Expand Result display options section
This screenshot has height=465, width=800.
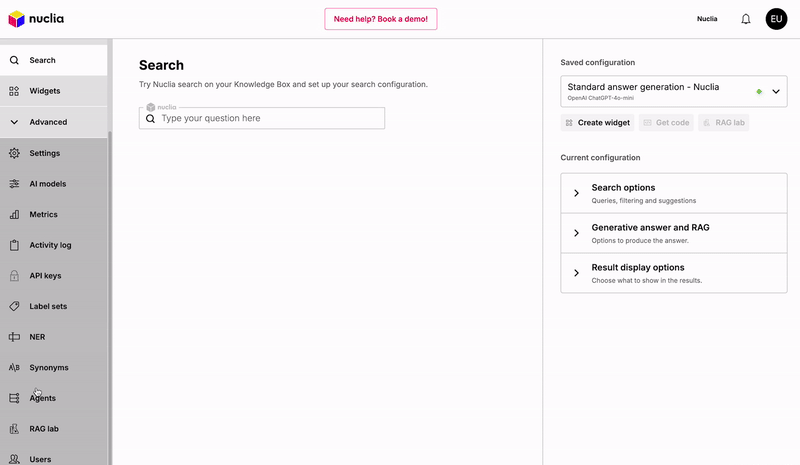click(x=577, y=273)
